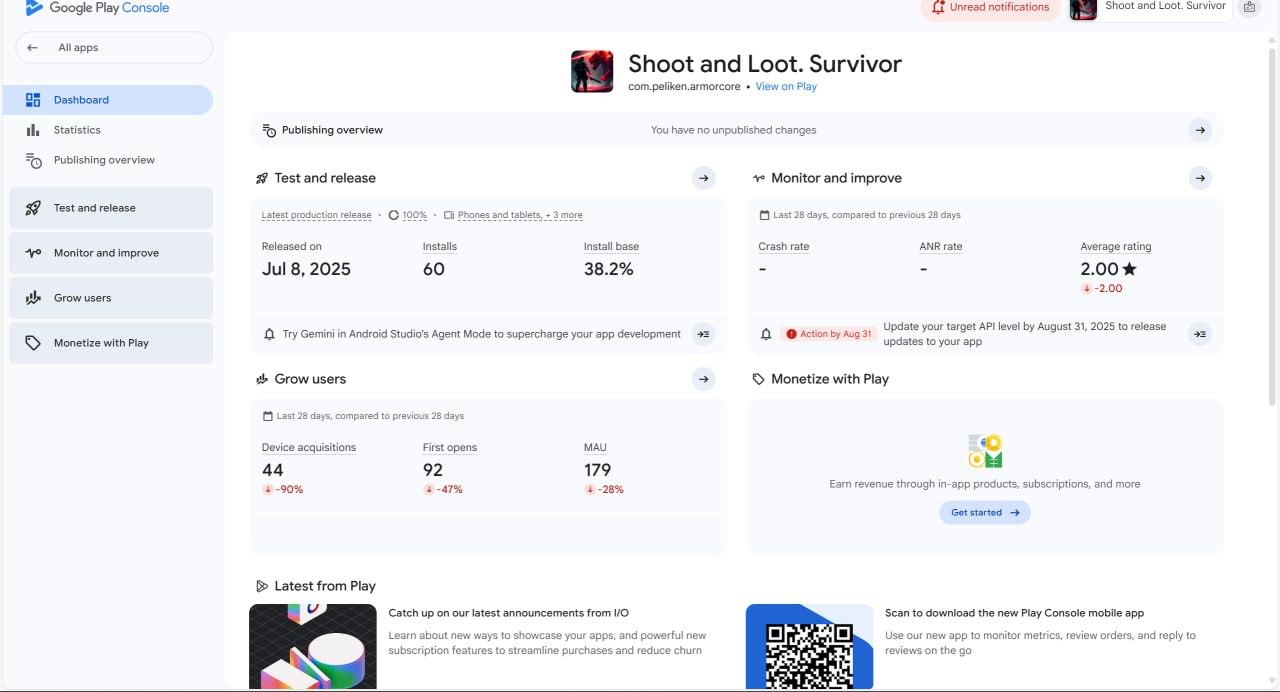The height and width of the screenshot is (692, 1280).
Task: Expand the Grow users section arrow
Action: pyautogui.click(x=703, y=379)
